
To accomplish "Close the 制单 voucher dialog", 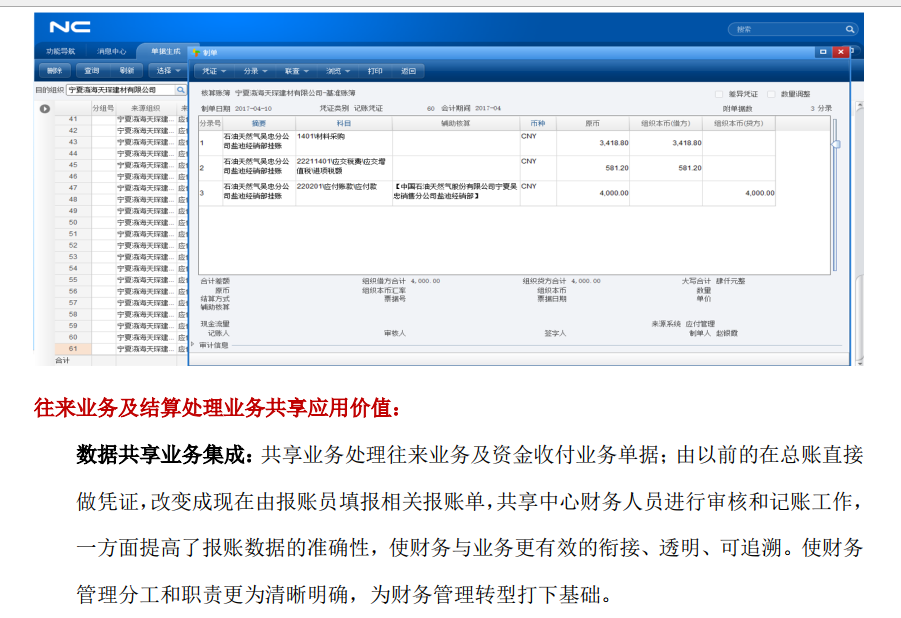I will tap(840, 51).
